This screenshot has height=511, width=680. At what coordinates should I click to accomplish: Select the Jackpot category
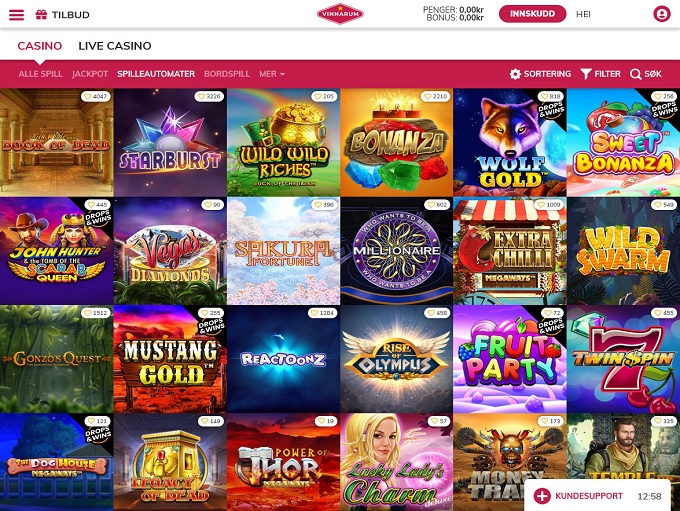90,74
